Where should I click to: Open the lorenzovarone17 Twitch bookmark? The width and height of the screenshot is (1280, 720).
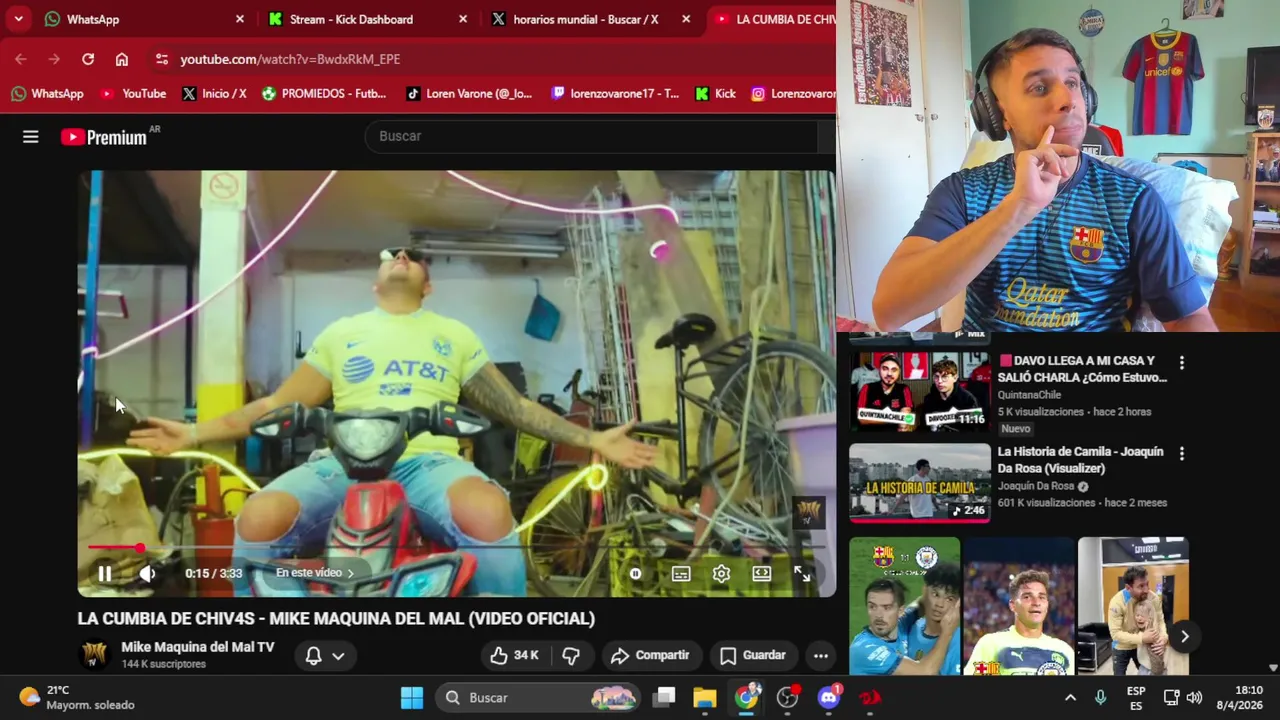click(615, 93)
